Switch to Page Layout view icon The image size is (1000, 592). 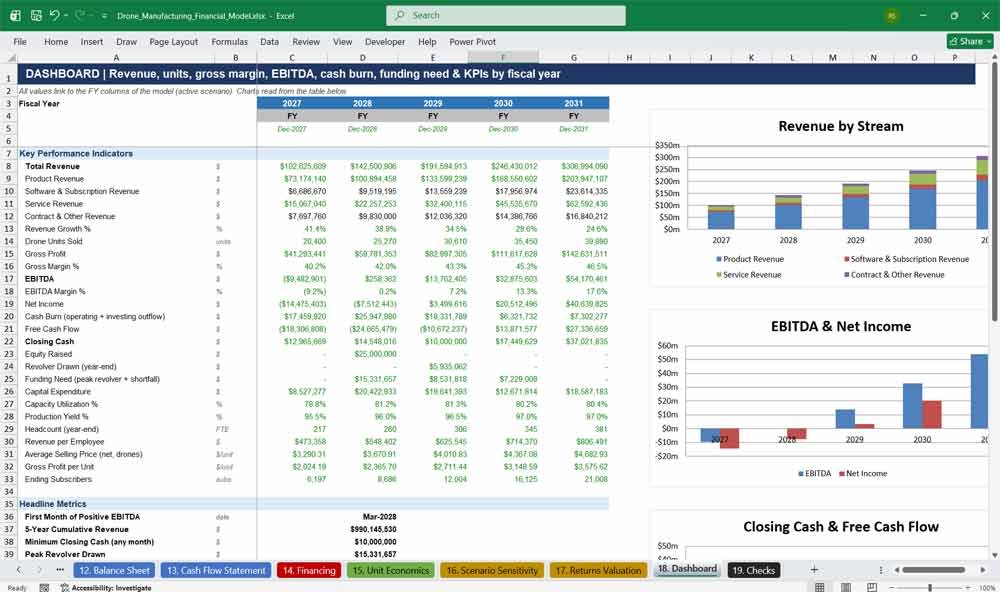pos(846,587)
